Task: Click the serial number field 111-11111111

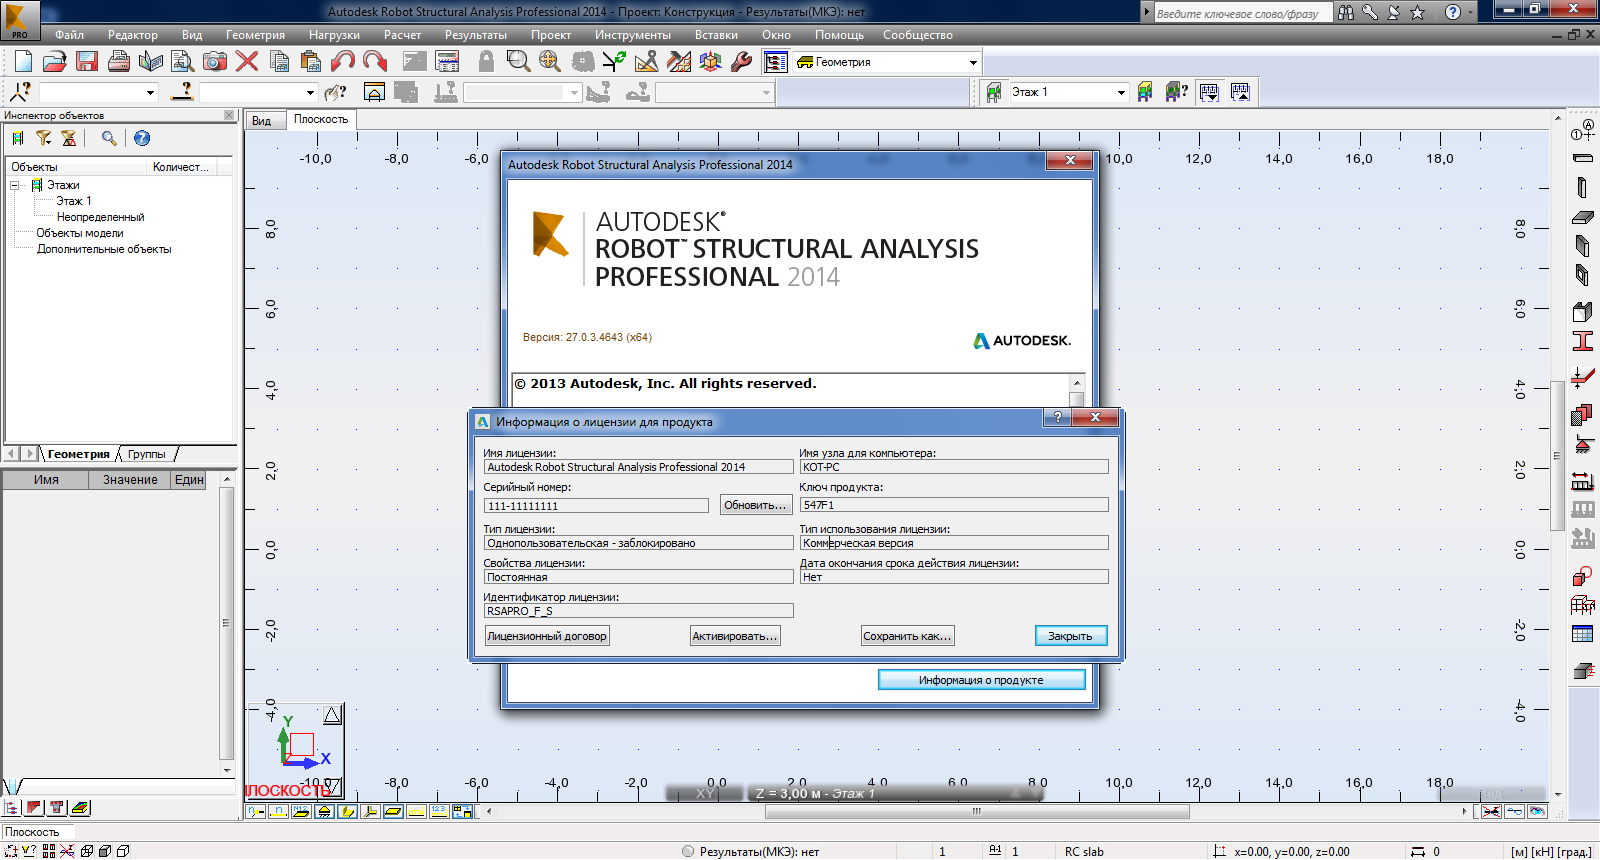Action: pos(596,506)
